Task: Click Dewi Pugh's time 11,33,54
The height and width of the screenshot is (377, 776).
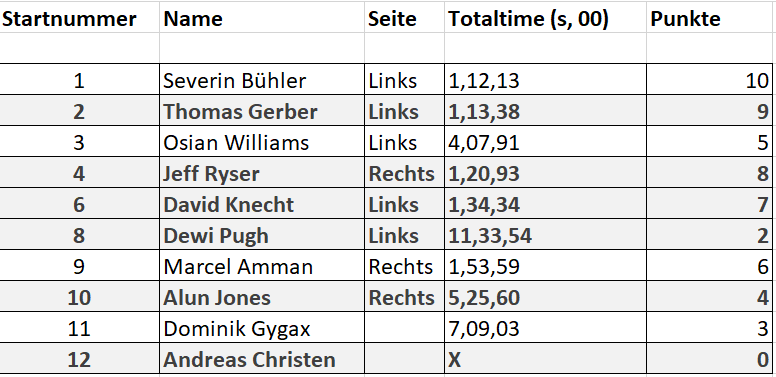Action: tap(545, 235)
